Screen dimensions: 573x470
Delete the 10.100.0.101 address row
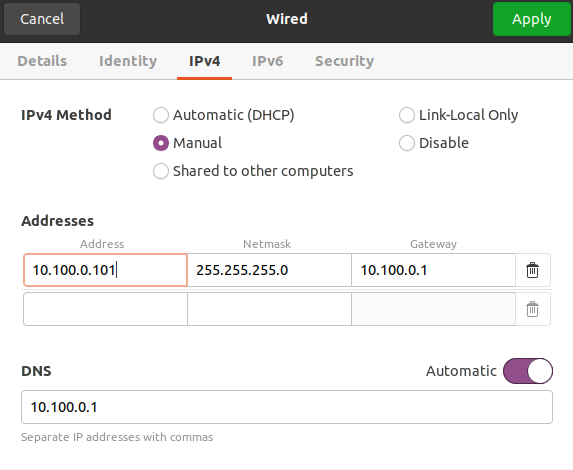pos(532,270)
